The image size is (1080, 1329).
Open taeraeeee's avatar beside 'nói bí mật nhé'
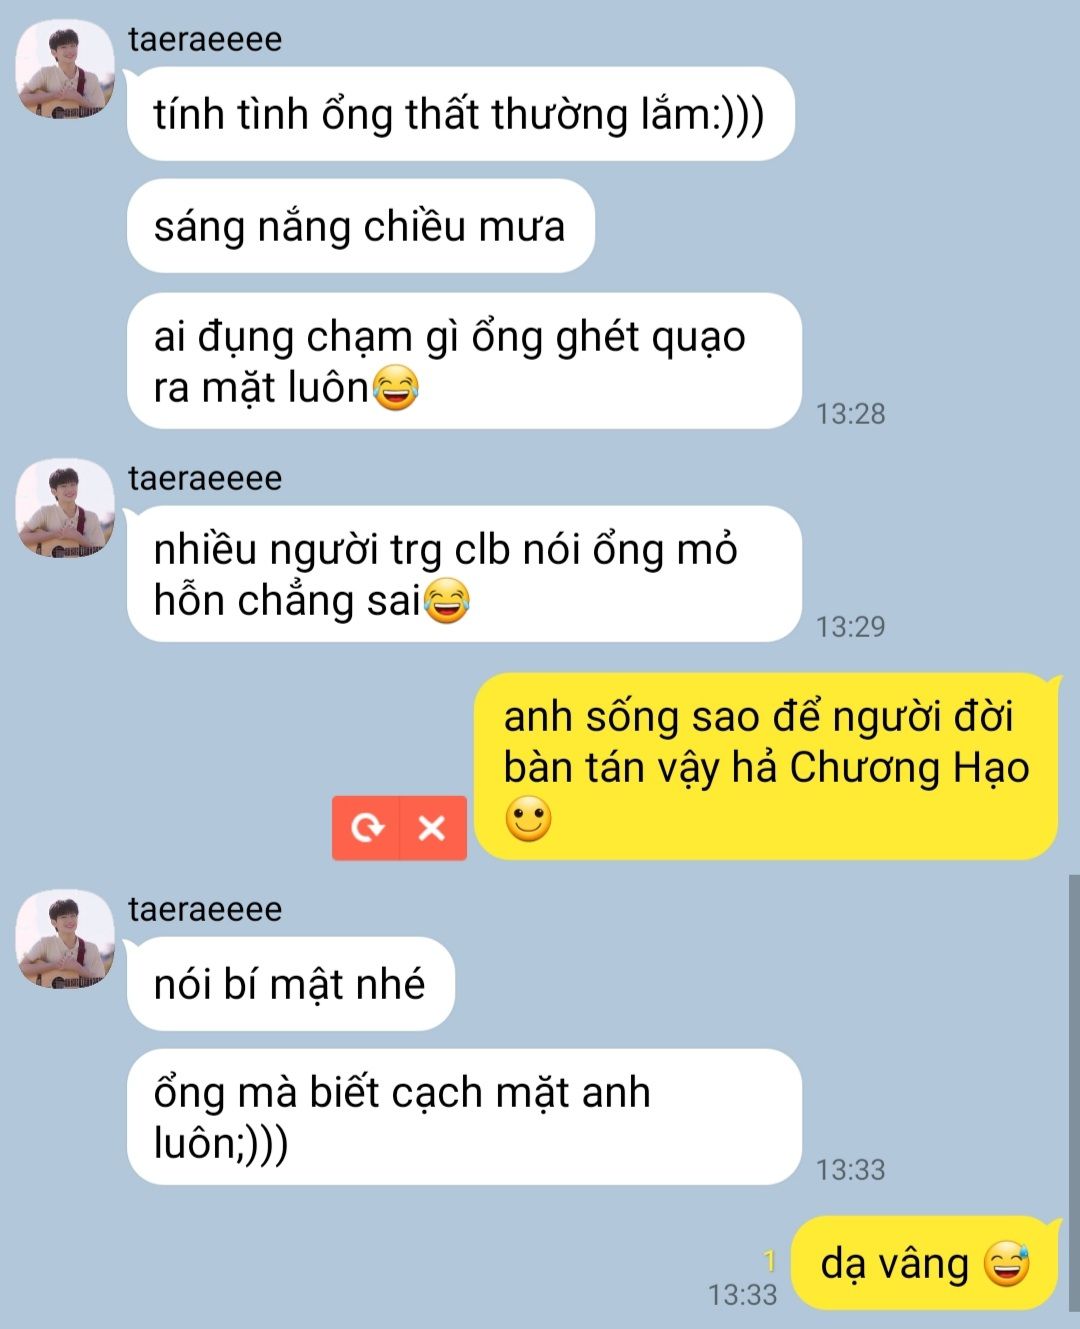pyautogui.click(x=65, y=939)
